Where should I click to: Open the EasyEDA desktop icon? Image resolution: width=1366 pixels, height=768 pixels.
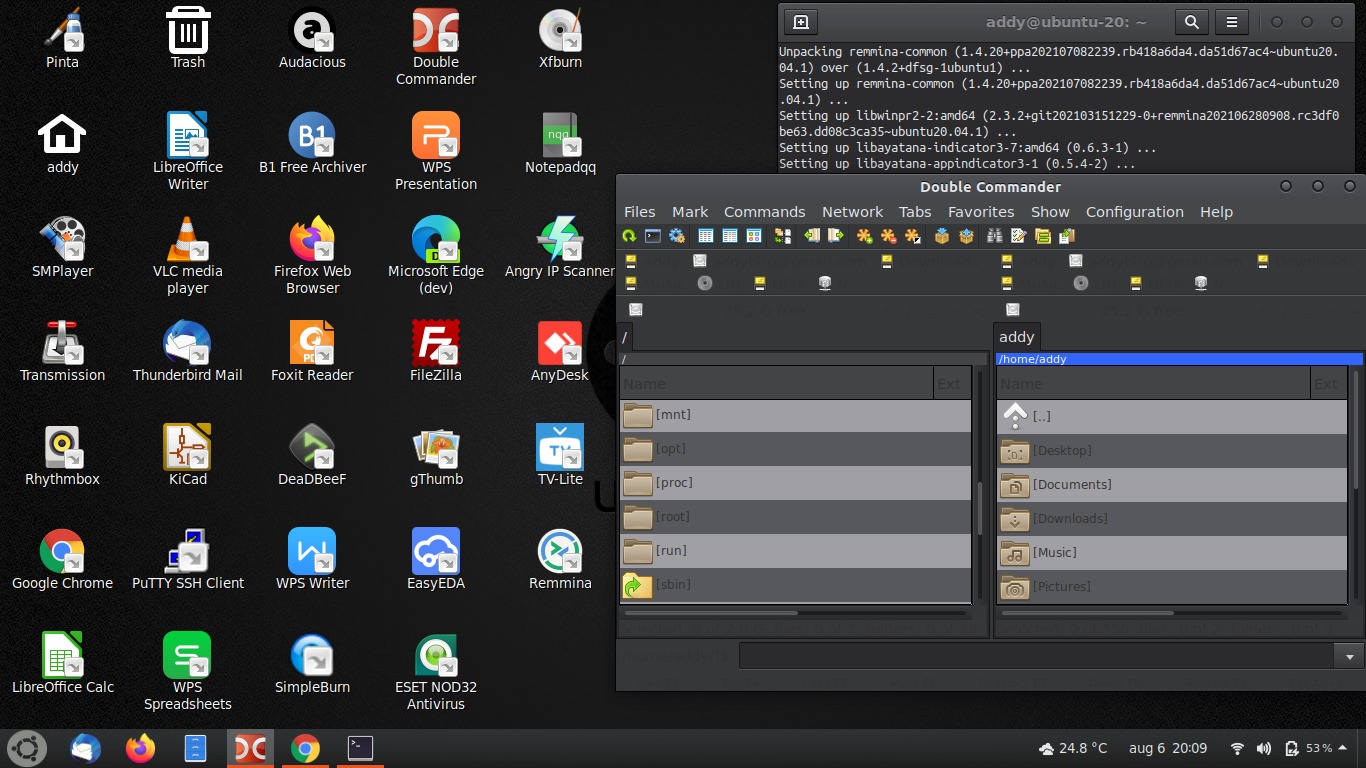436,561
